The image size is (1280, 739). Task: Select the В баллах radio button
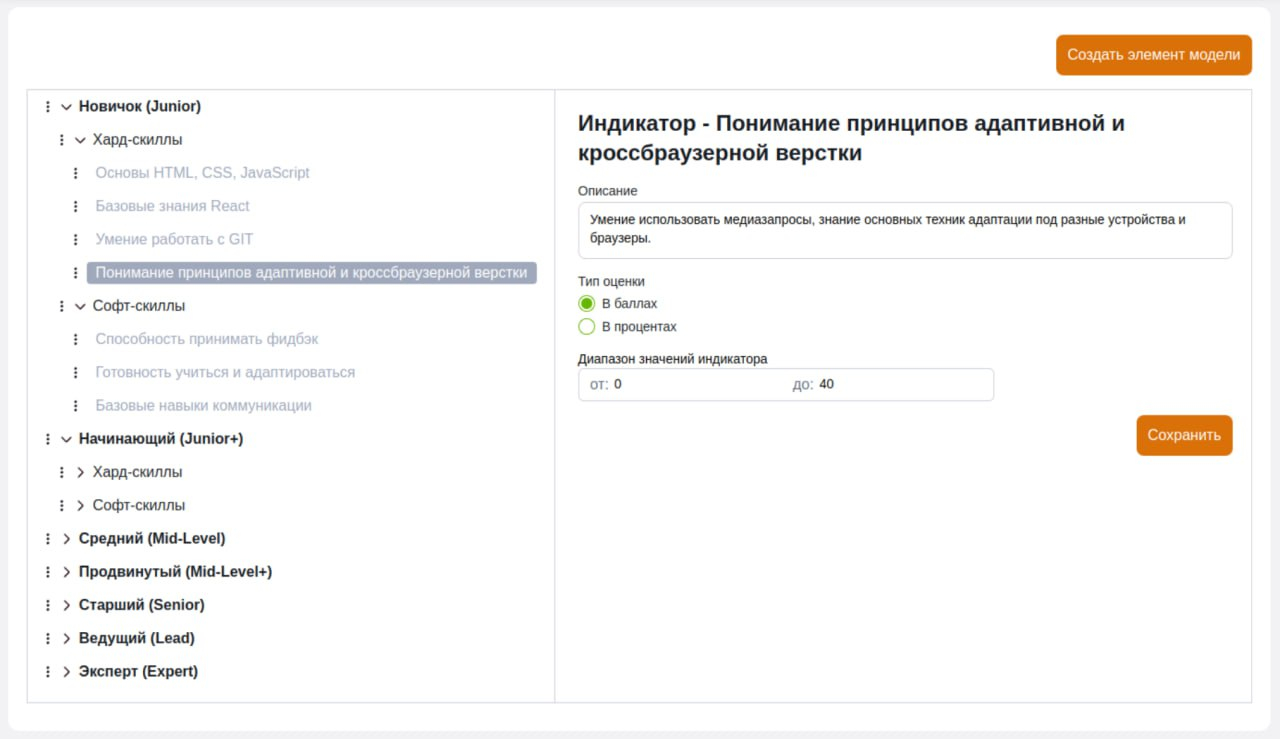[x=587, y=303]
